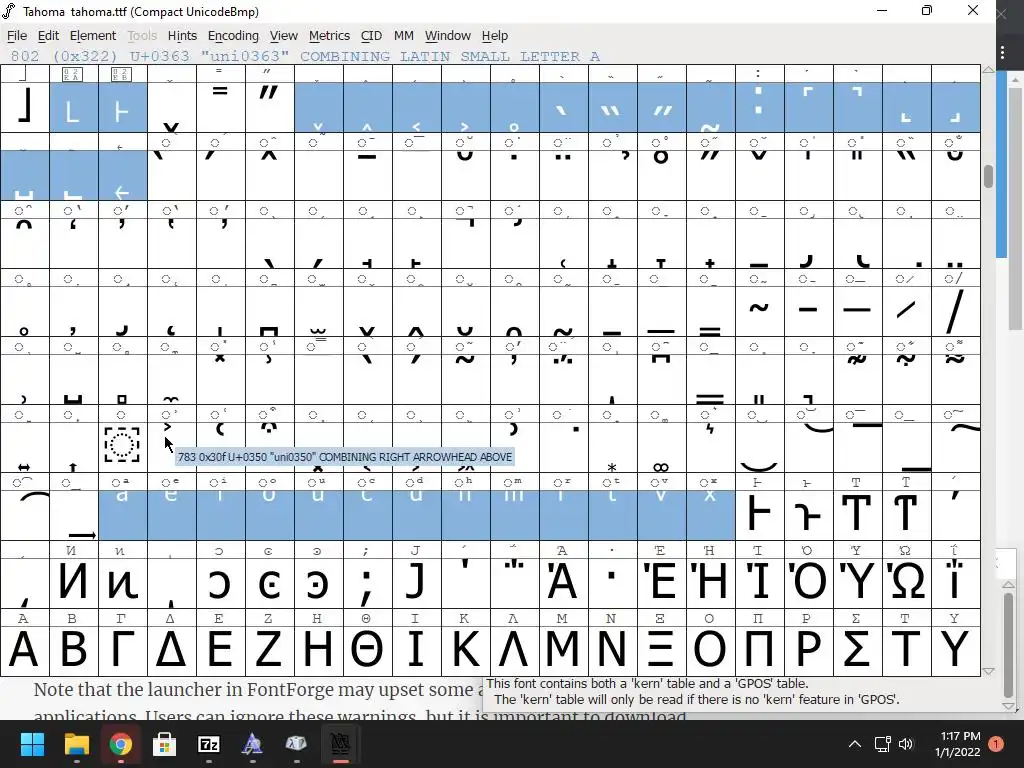Open the Windows Start menu
The width and height of the screenshot is (1024, 768).
coord(32,744)
